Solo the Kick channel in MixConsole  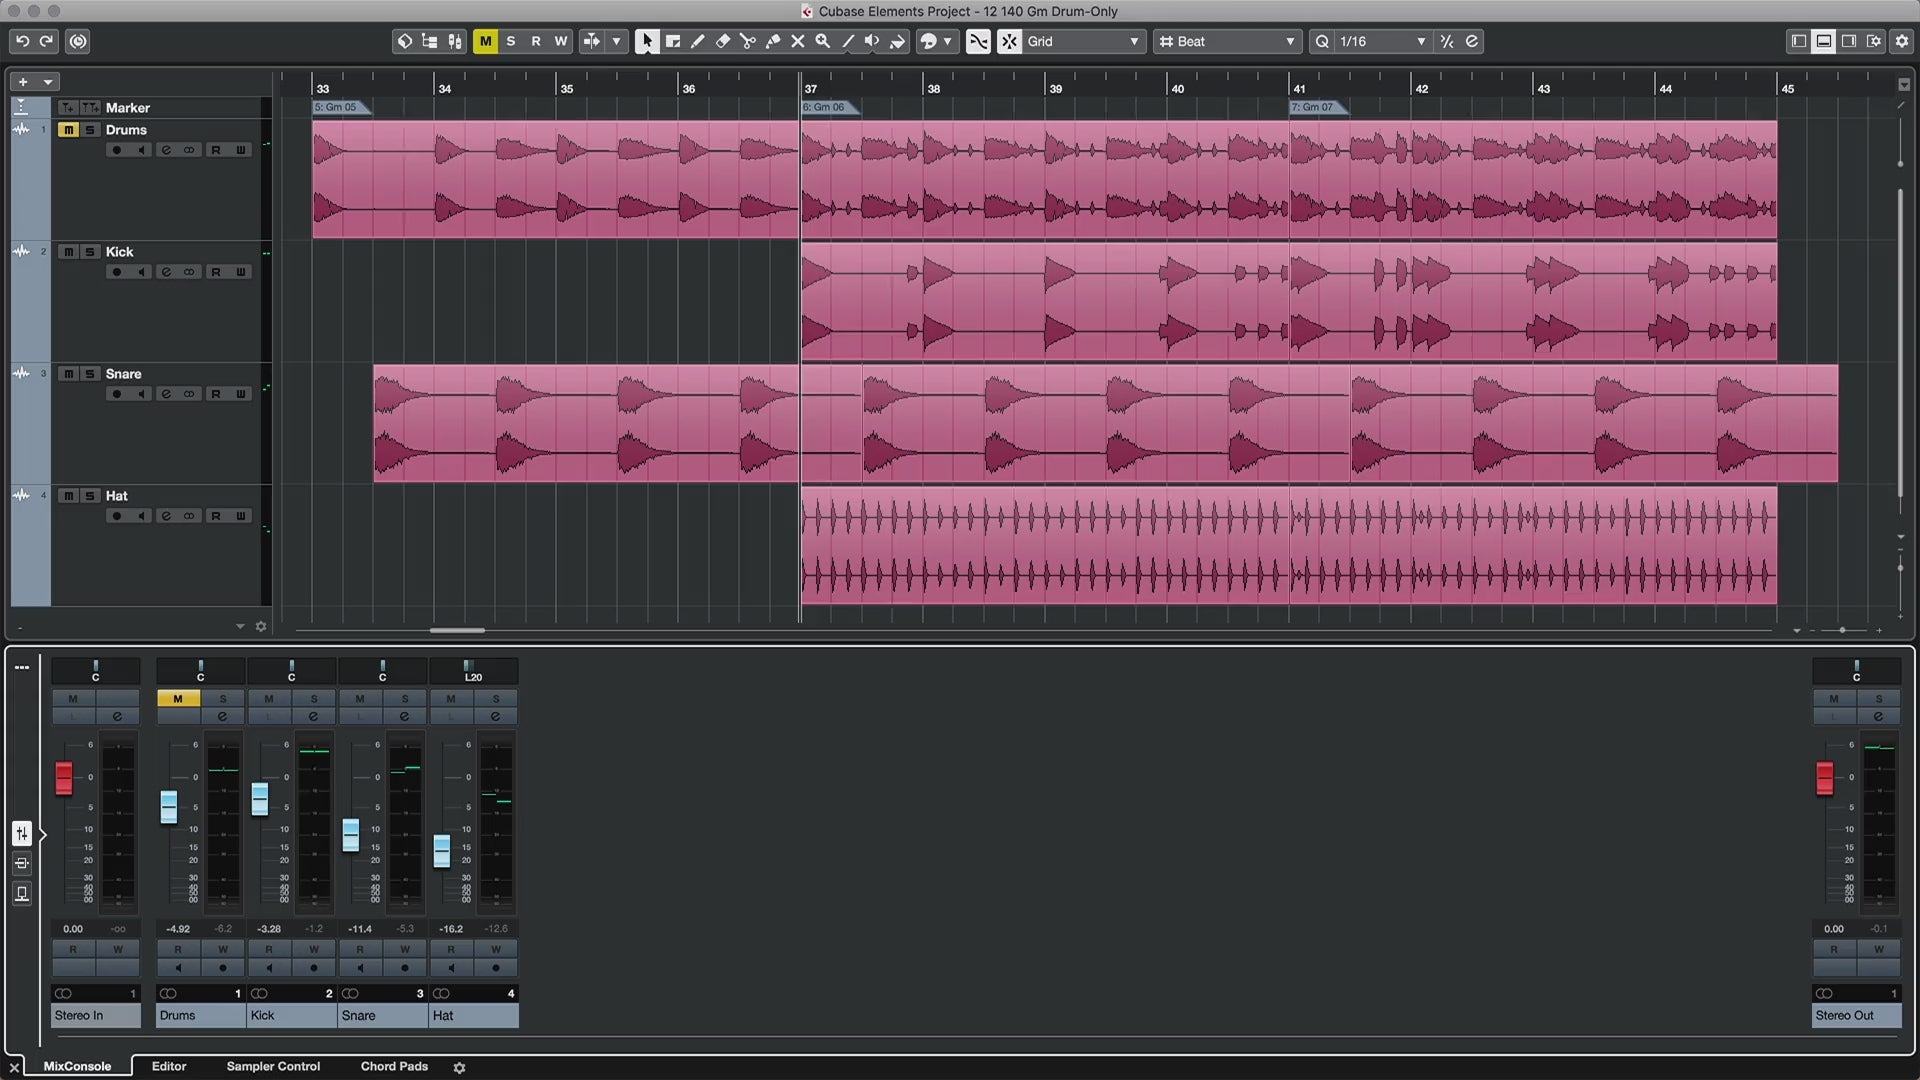point(314,698)
